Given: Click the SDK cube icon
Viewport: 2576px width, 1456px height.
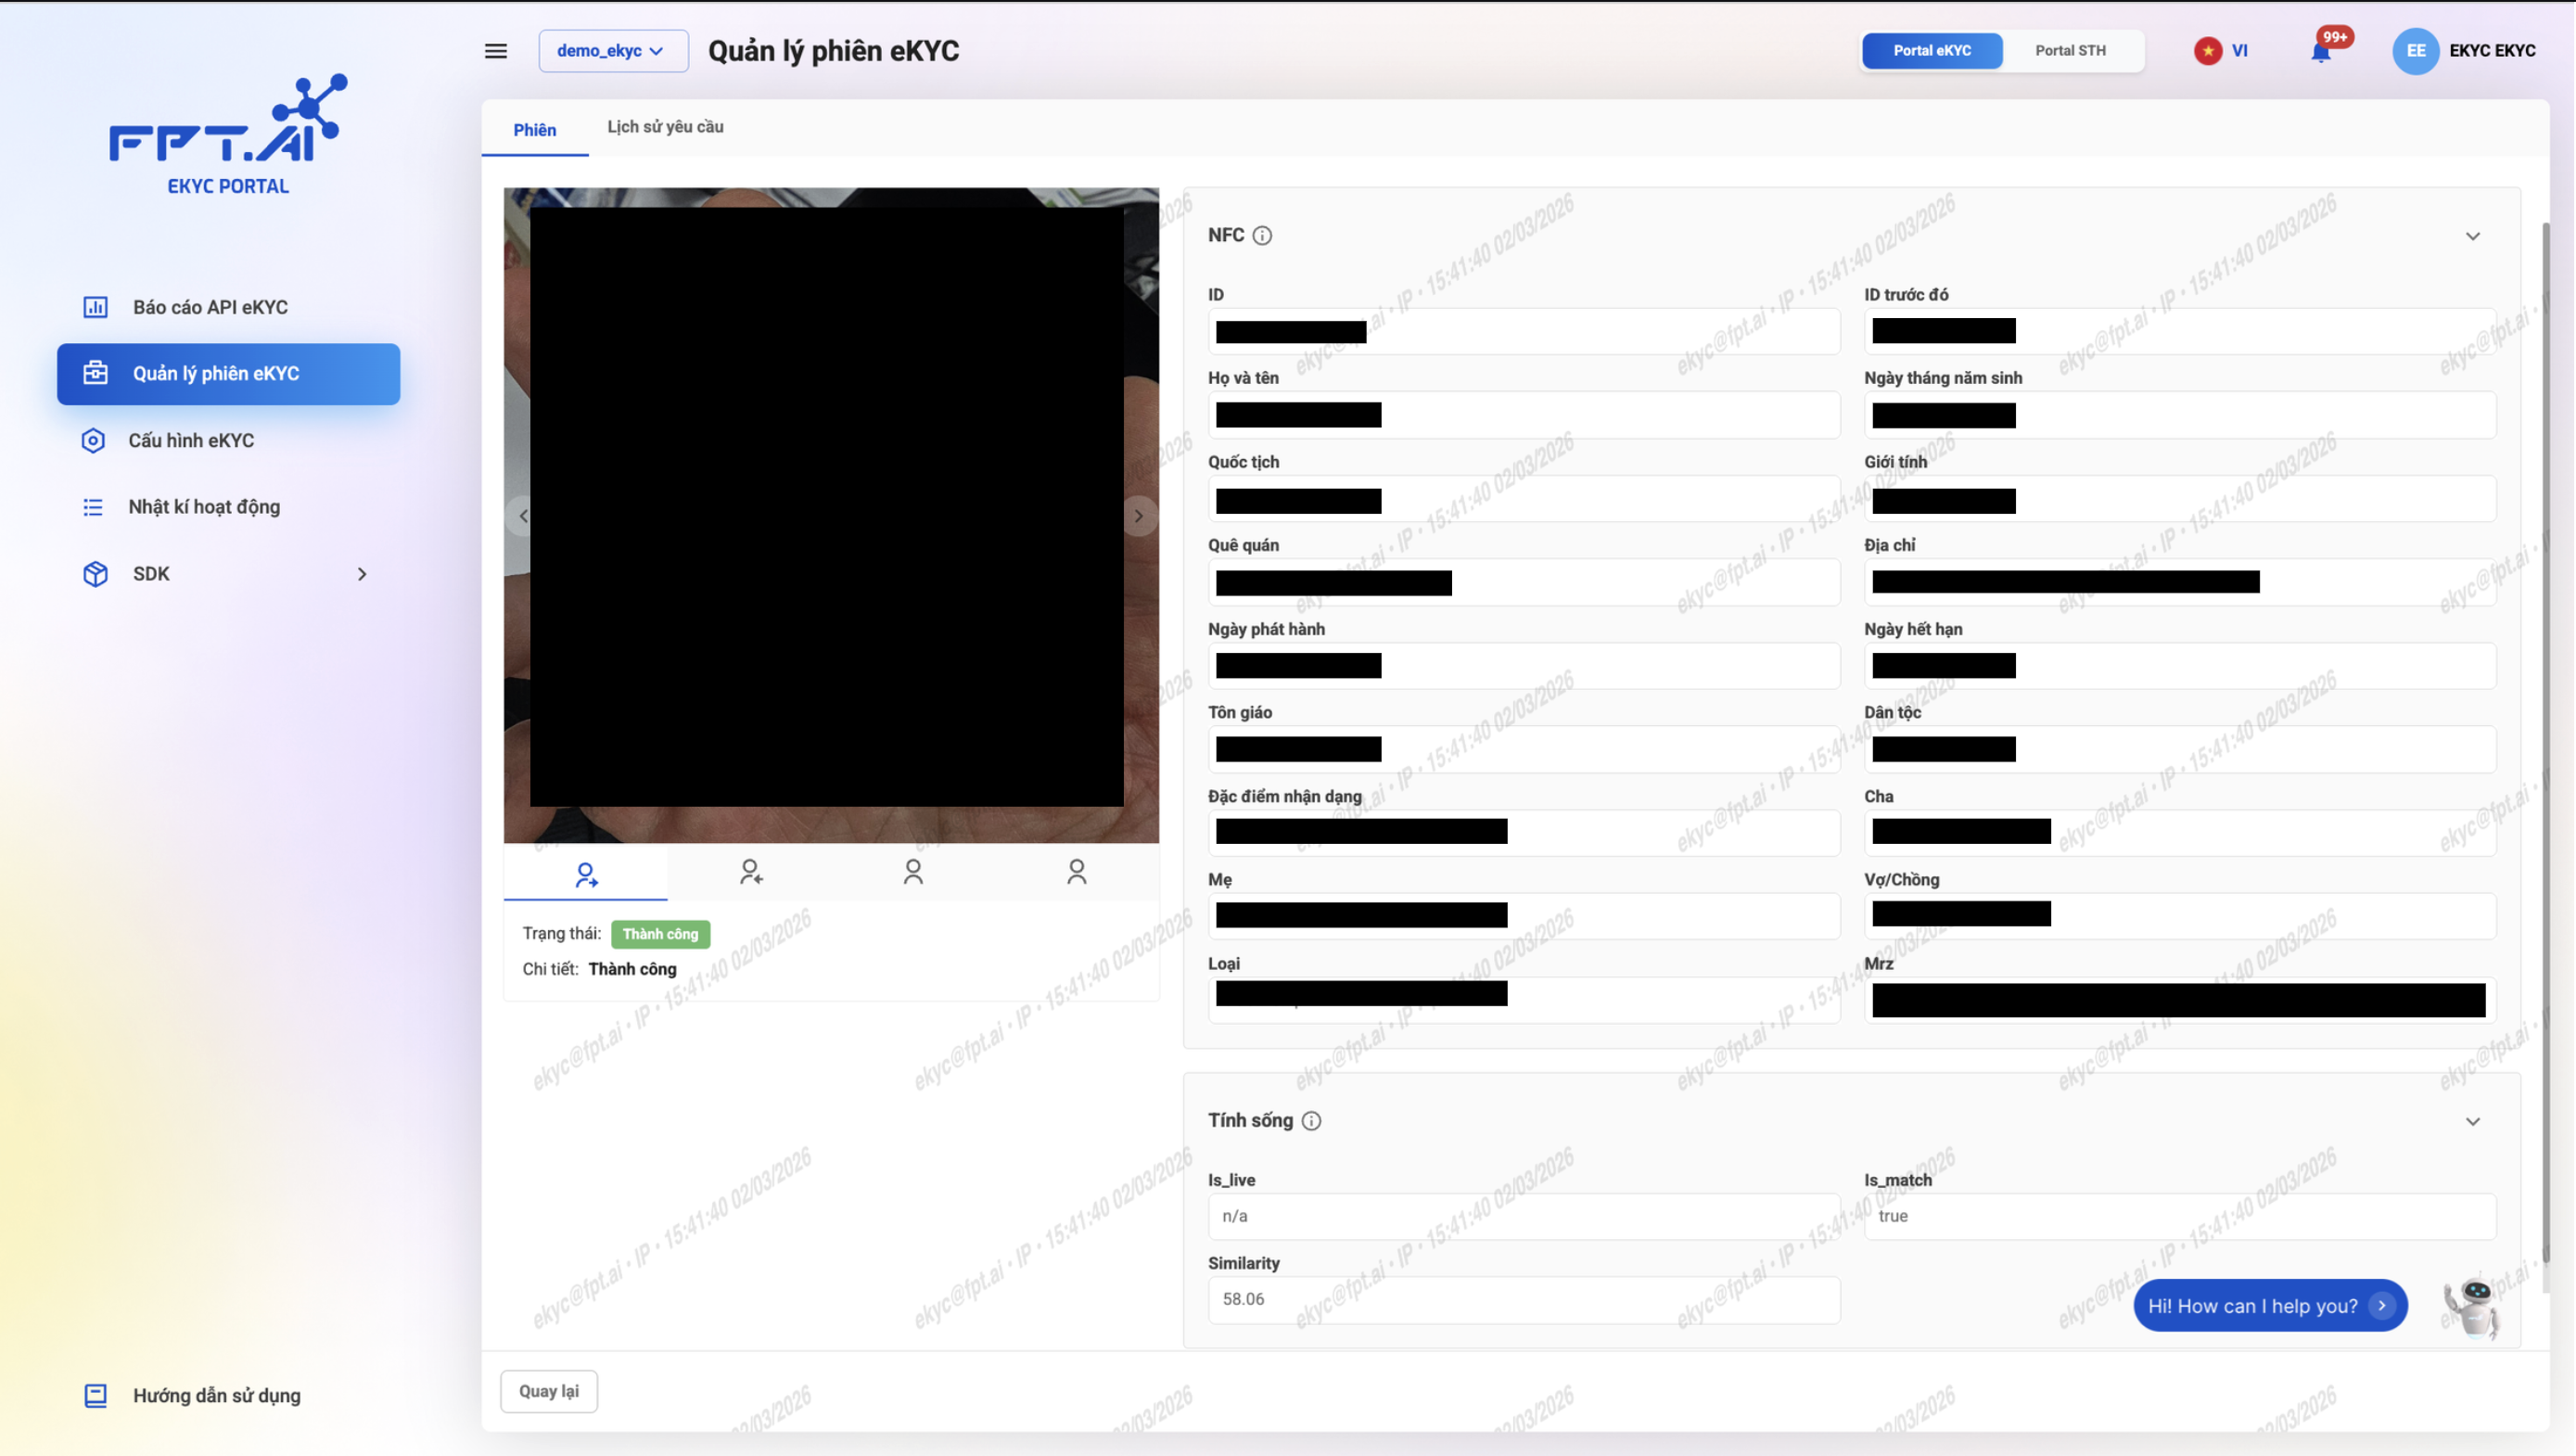Looking at the screenshot, I should tap(95, 574).
